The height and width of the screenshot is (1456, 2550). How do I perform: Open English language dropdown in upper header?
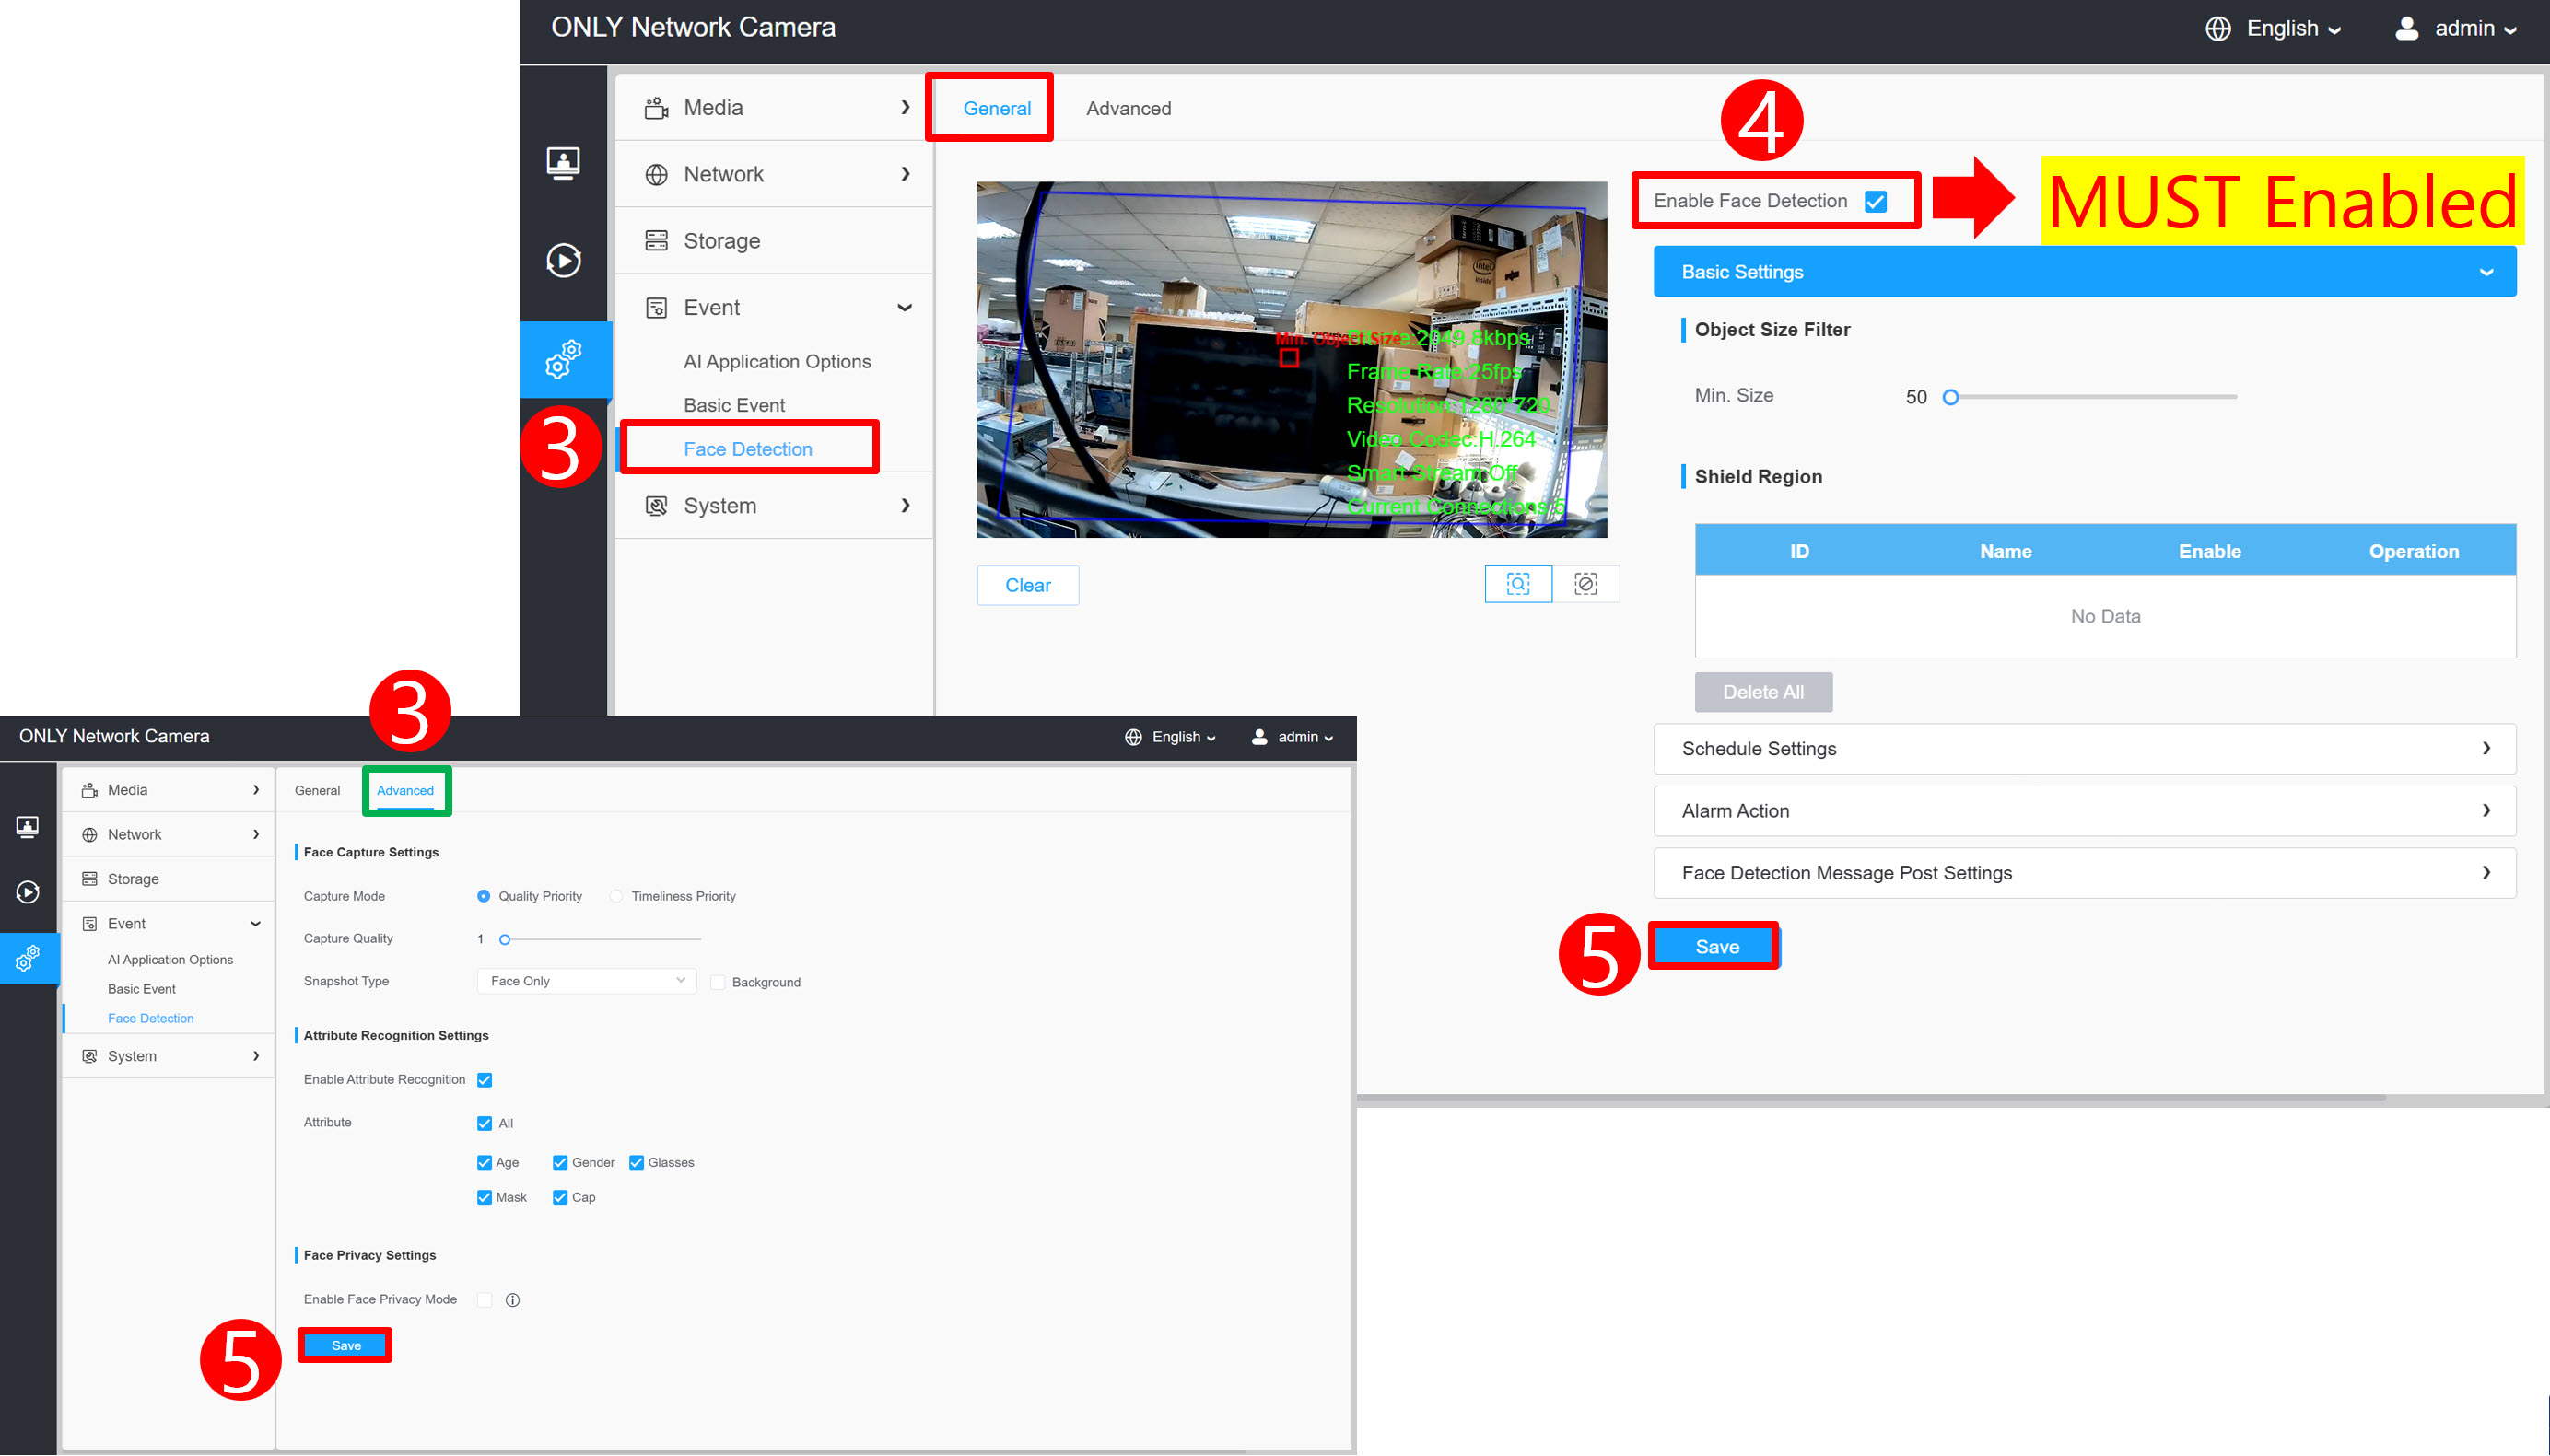pos(2294,29)
